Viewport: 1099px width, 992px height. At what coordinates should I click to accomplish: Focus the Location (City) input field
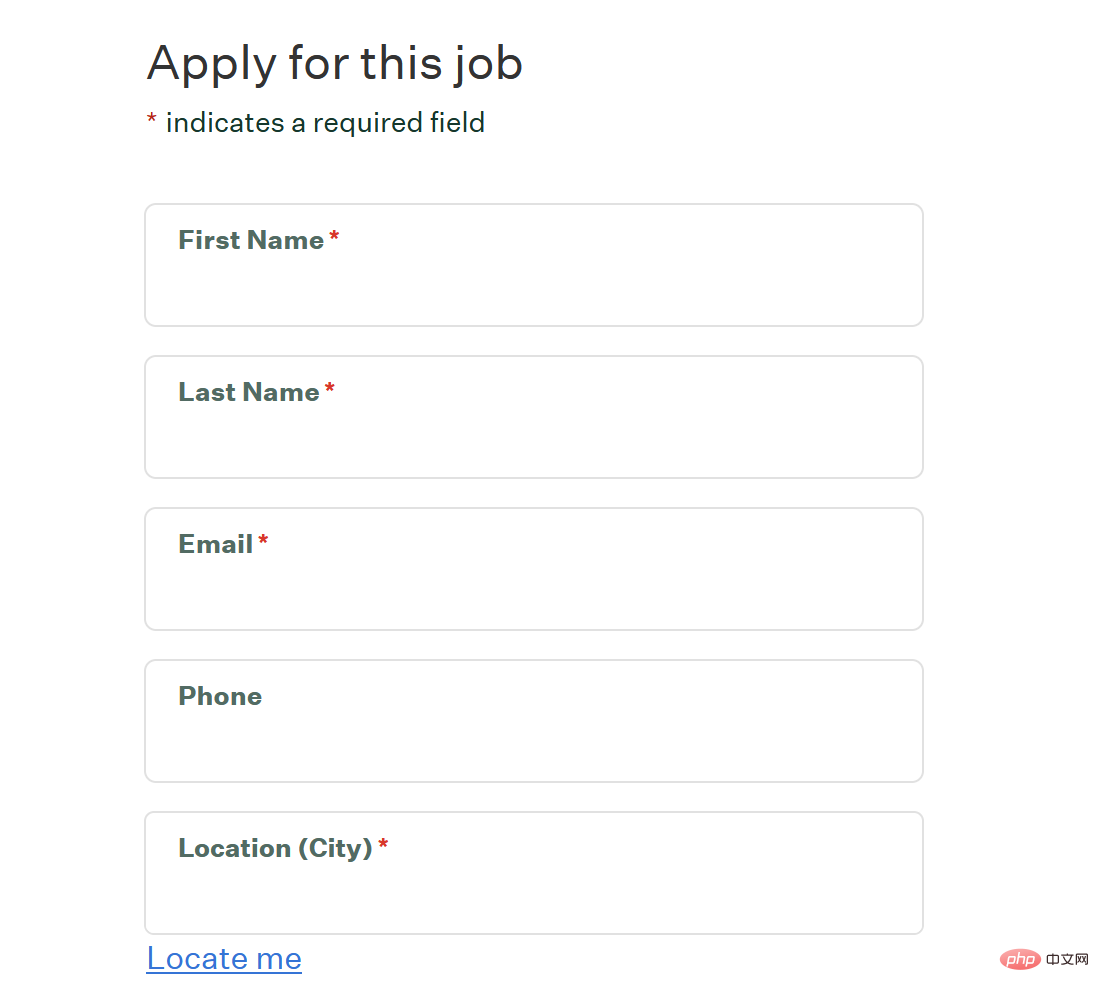[533, 895]
